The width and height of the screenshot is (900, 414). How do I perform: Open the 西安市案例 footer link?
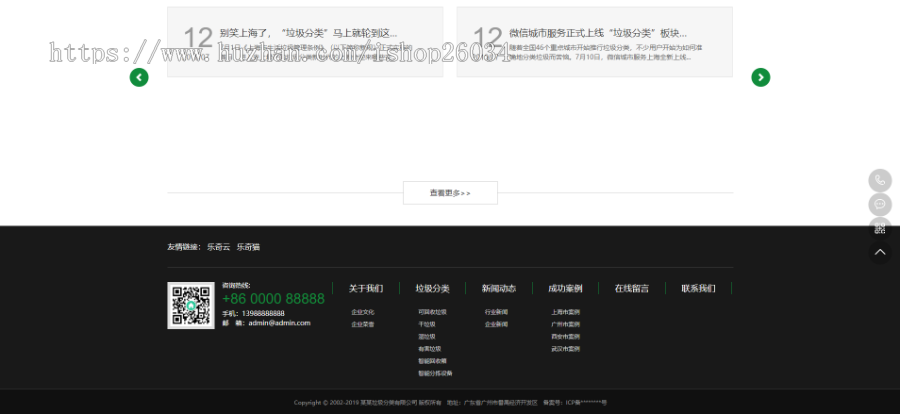point(565,336)
